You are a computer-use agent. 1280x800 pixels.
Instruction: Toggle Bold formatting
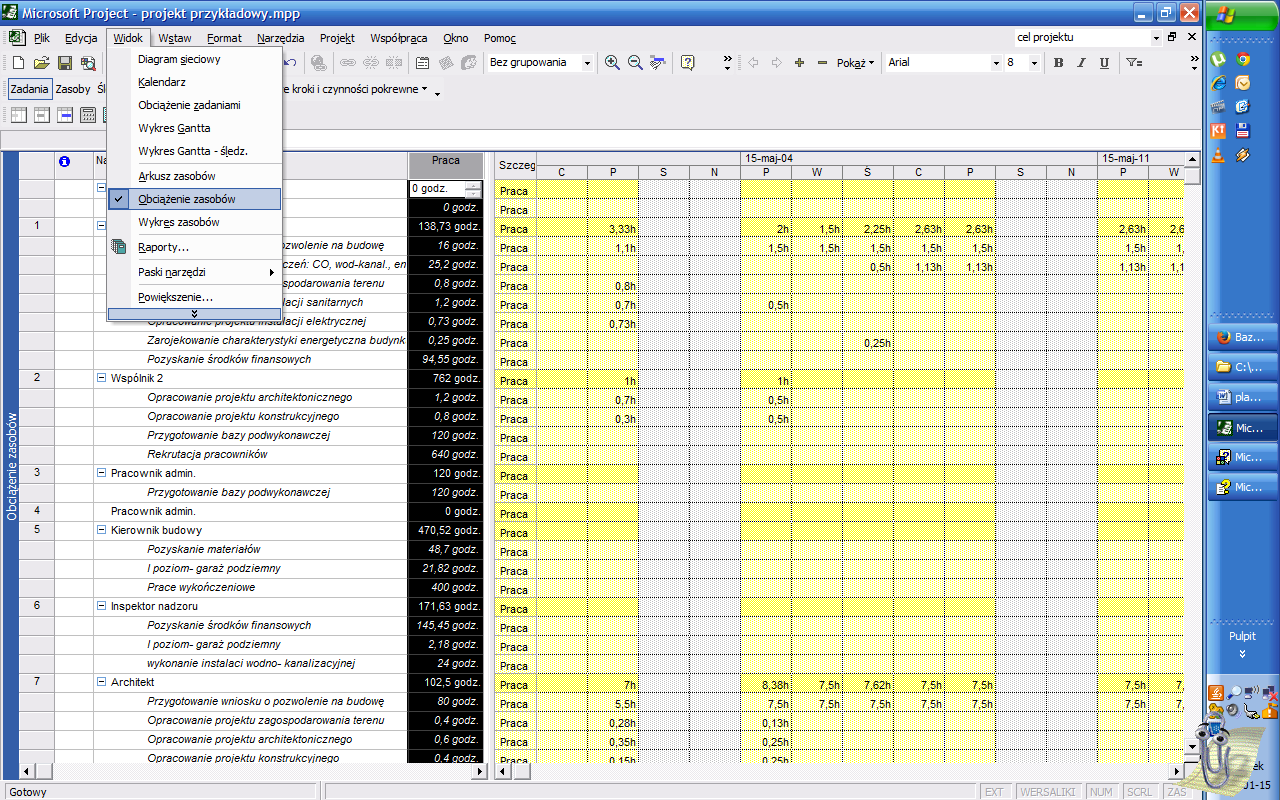coord(1058,63)
